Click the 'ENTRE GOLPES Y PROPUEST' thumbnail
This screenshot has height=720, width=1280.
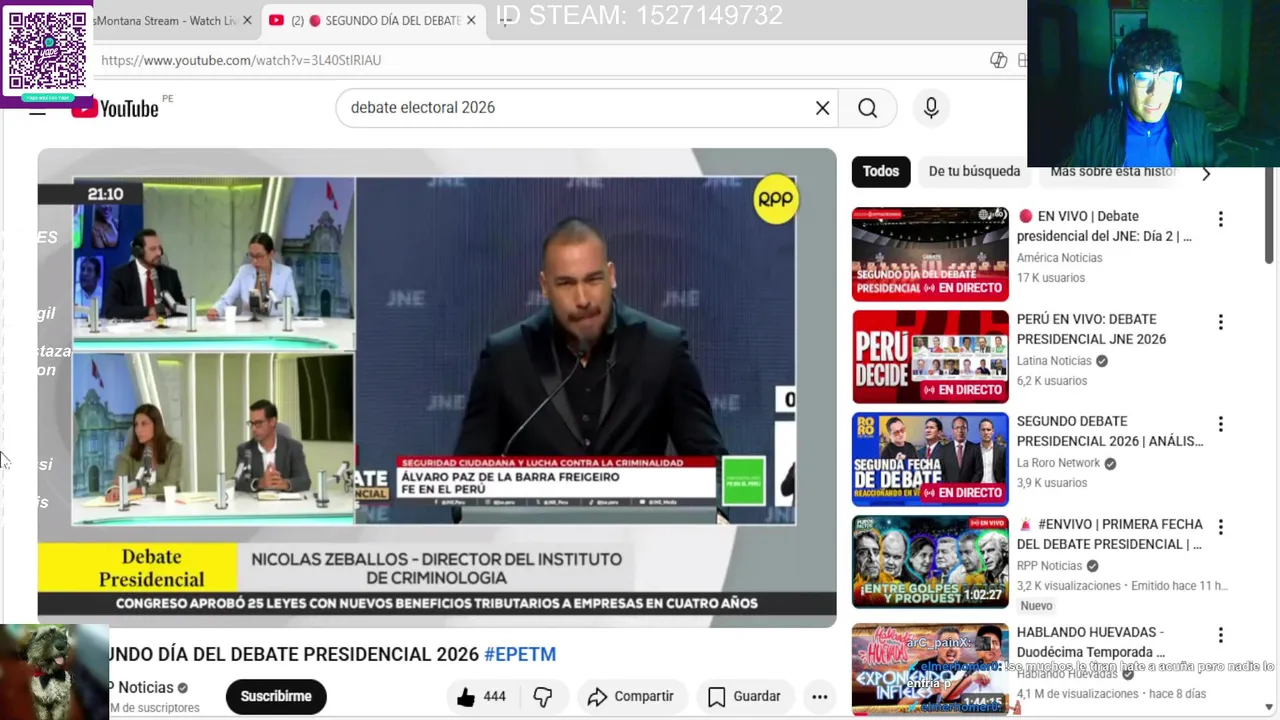[x=930, y=562]
